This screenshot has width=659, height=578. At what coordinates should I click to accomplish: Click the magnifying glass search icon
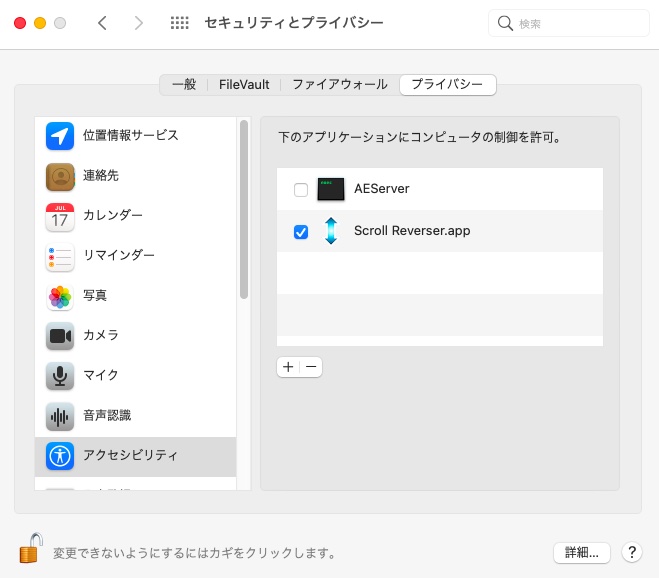505,23
